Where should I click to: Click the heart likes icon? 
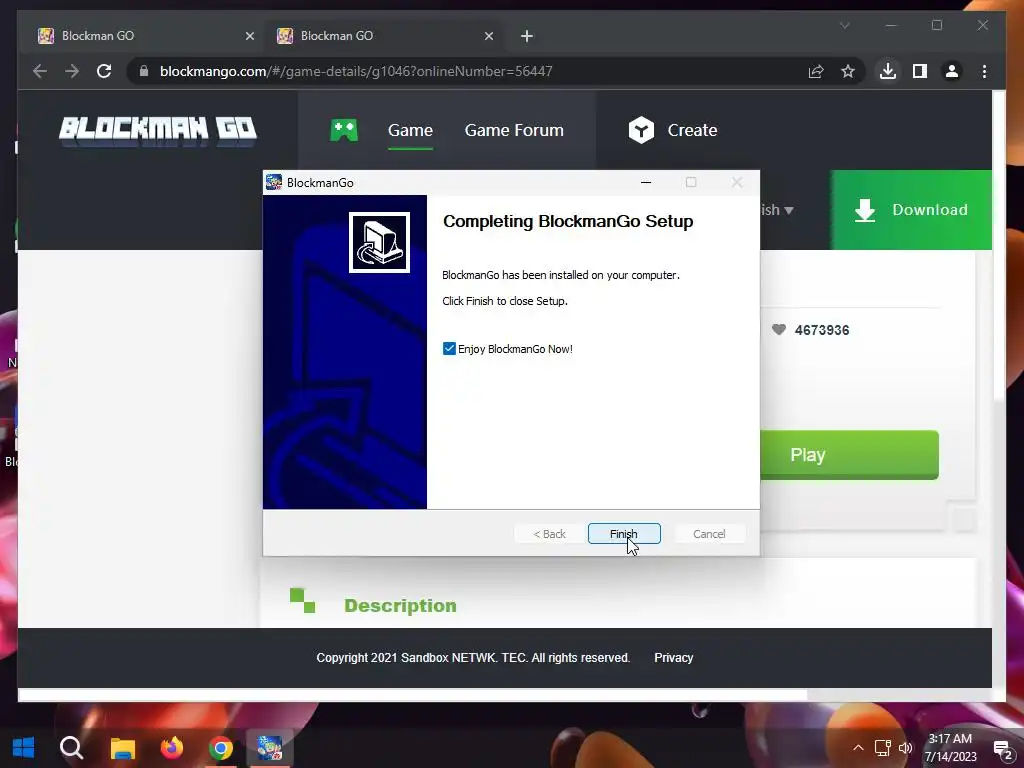point(778,330)
